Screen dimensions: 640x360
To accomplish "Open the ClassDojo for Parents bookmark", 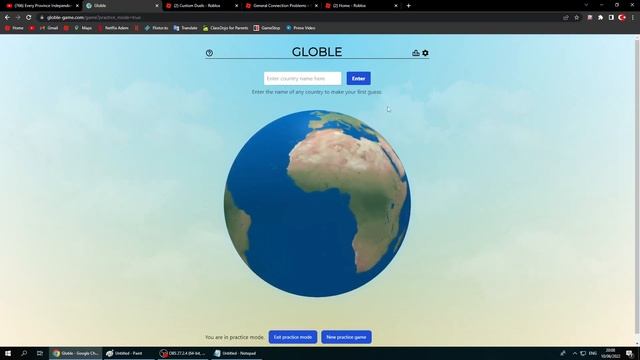I will (225, 28).
